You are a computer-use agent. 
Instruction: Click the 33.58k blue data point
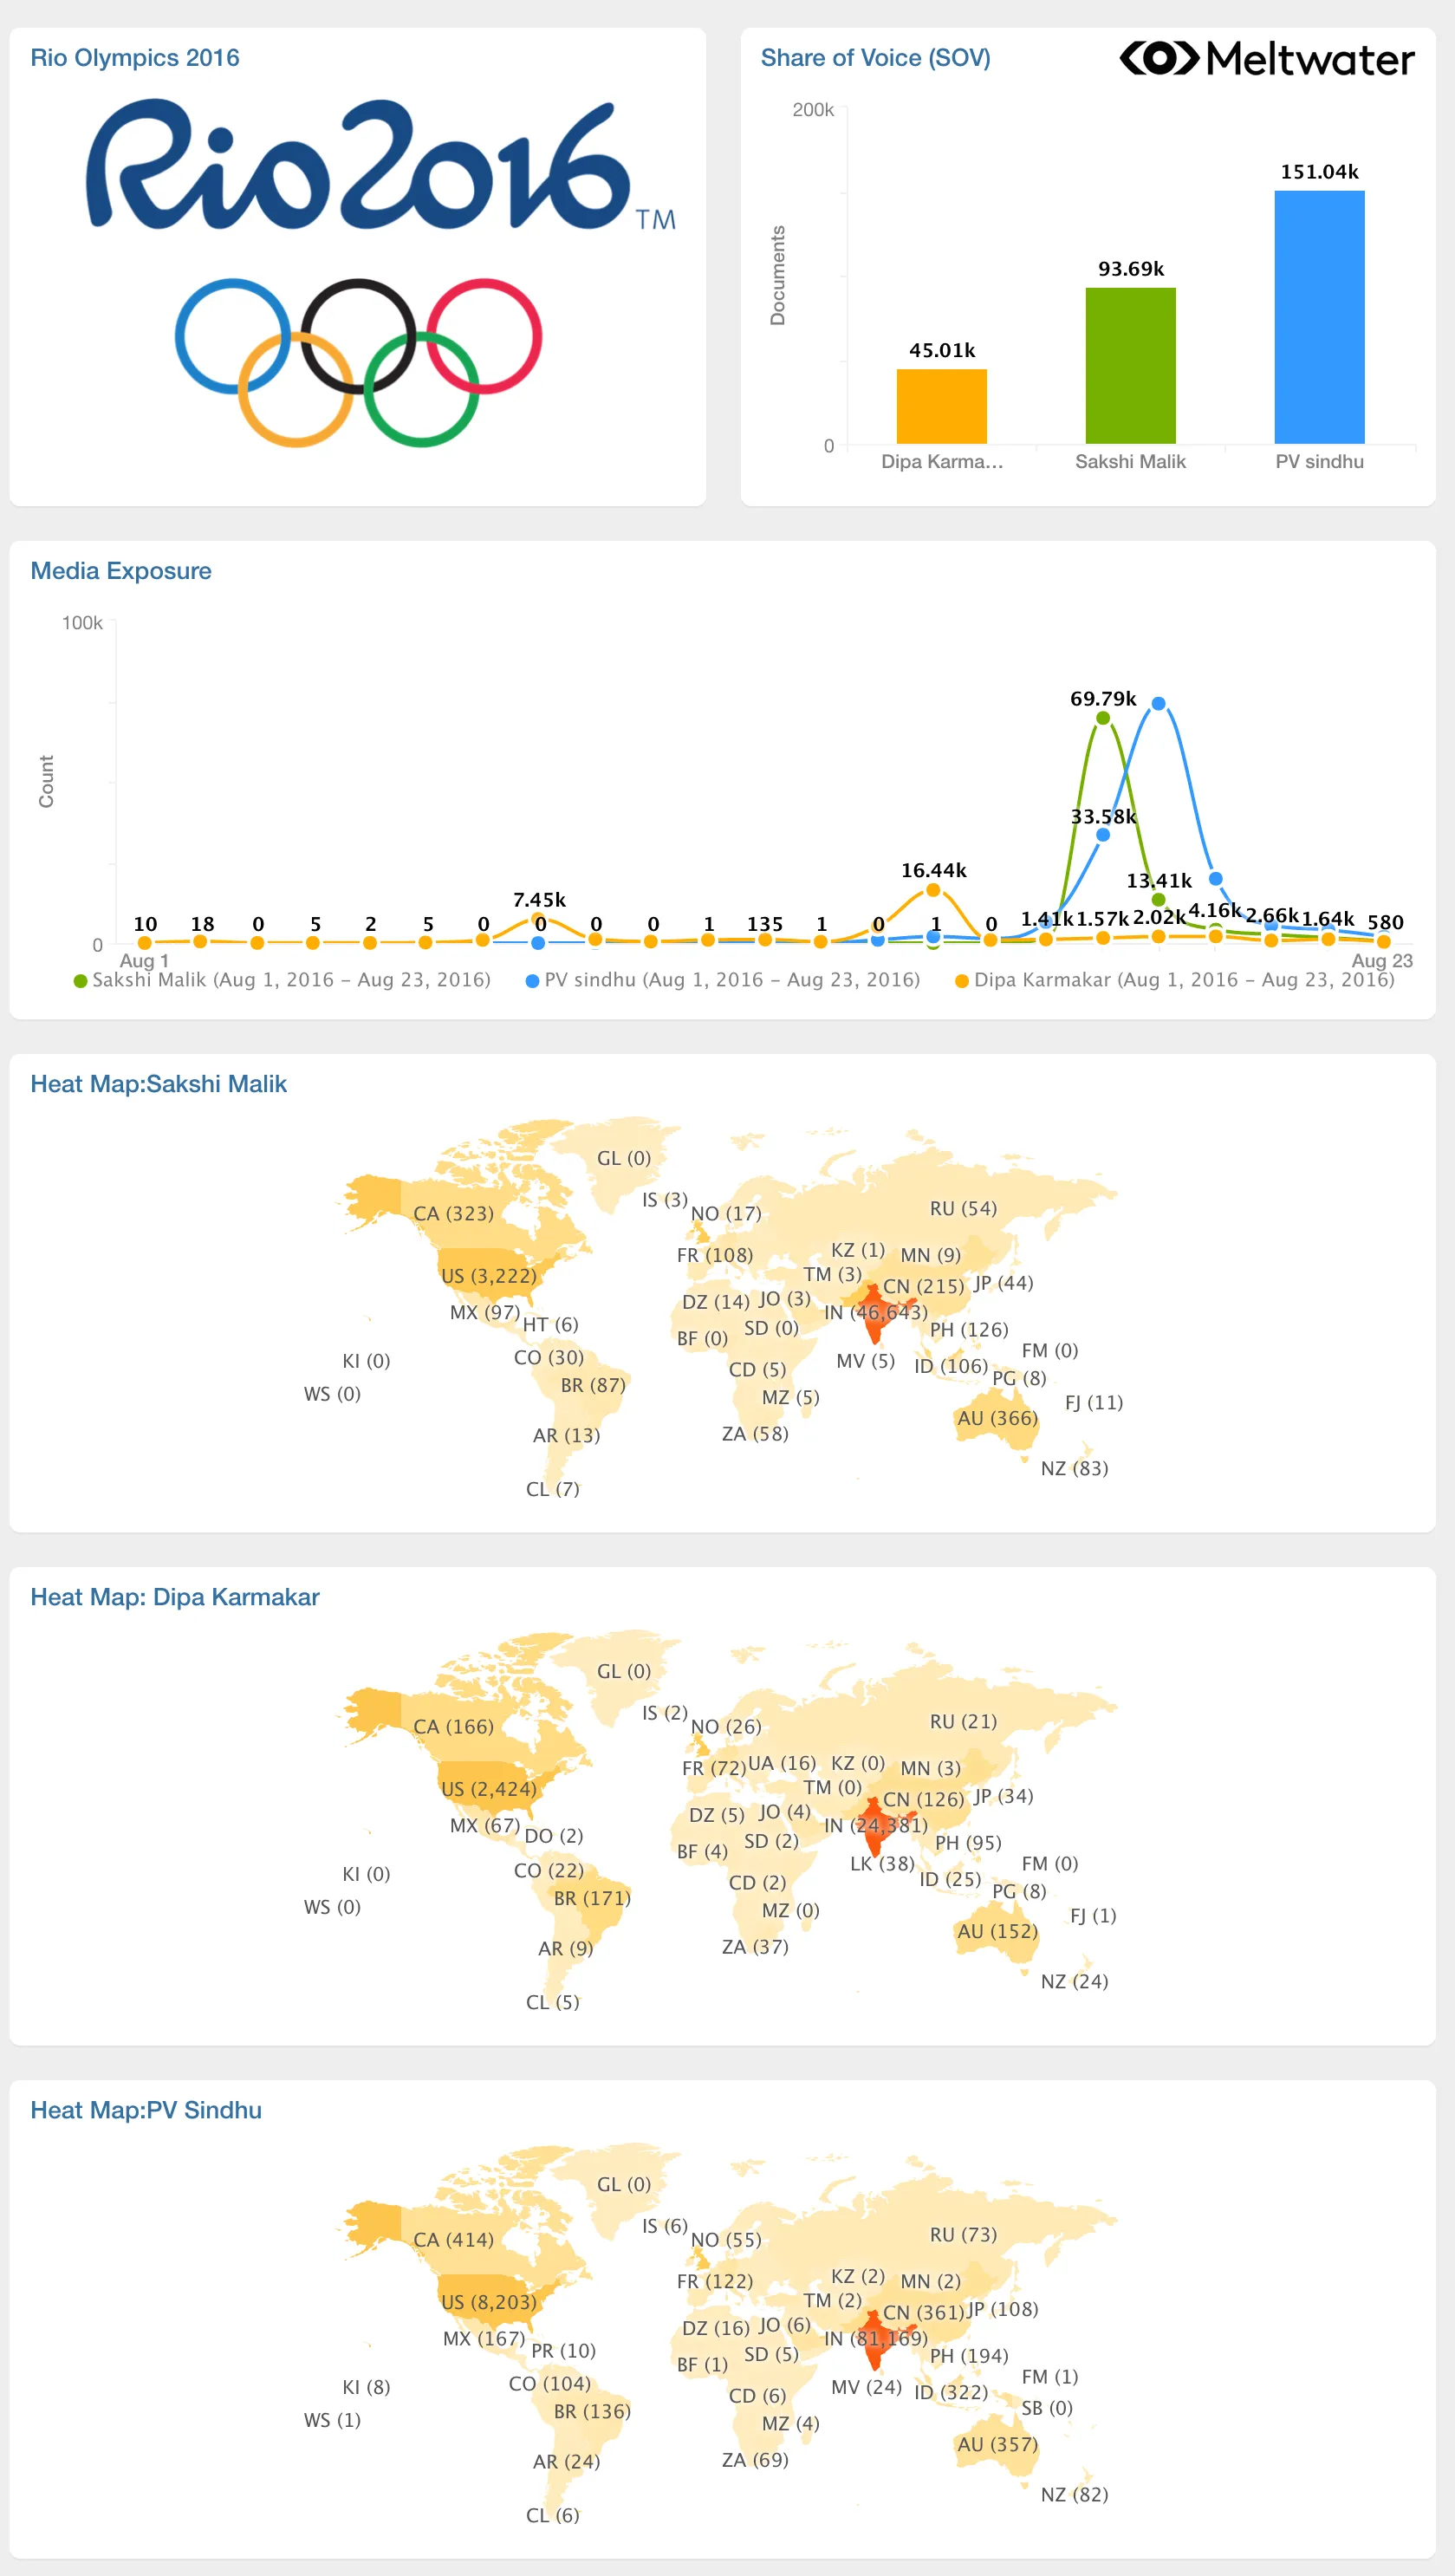click(1102, 834)
